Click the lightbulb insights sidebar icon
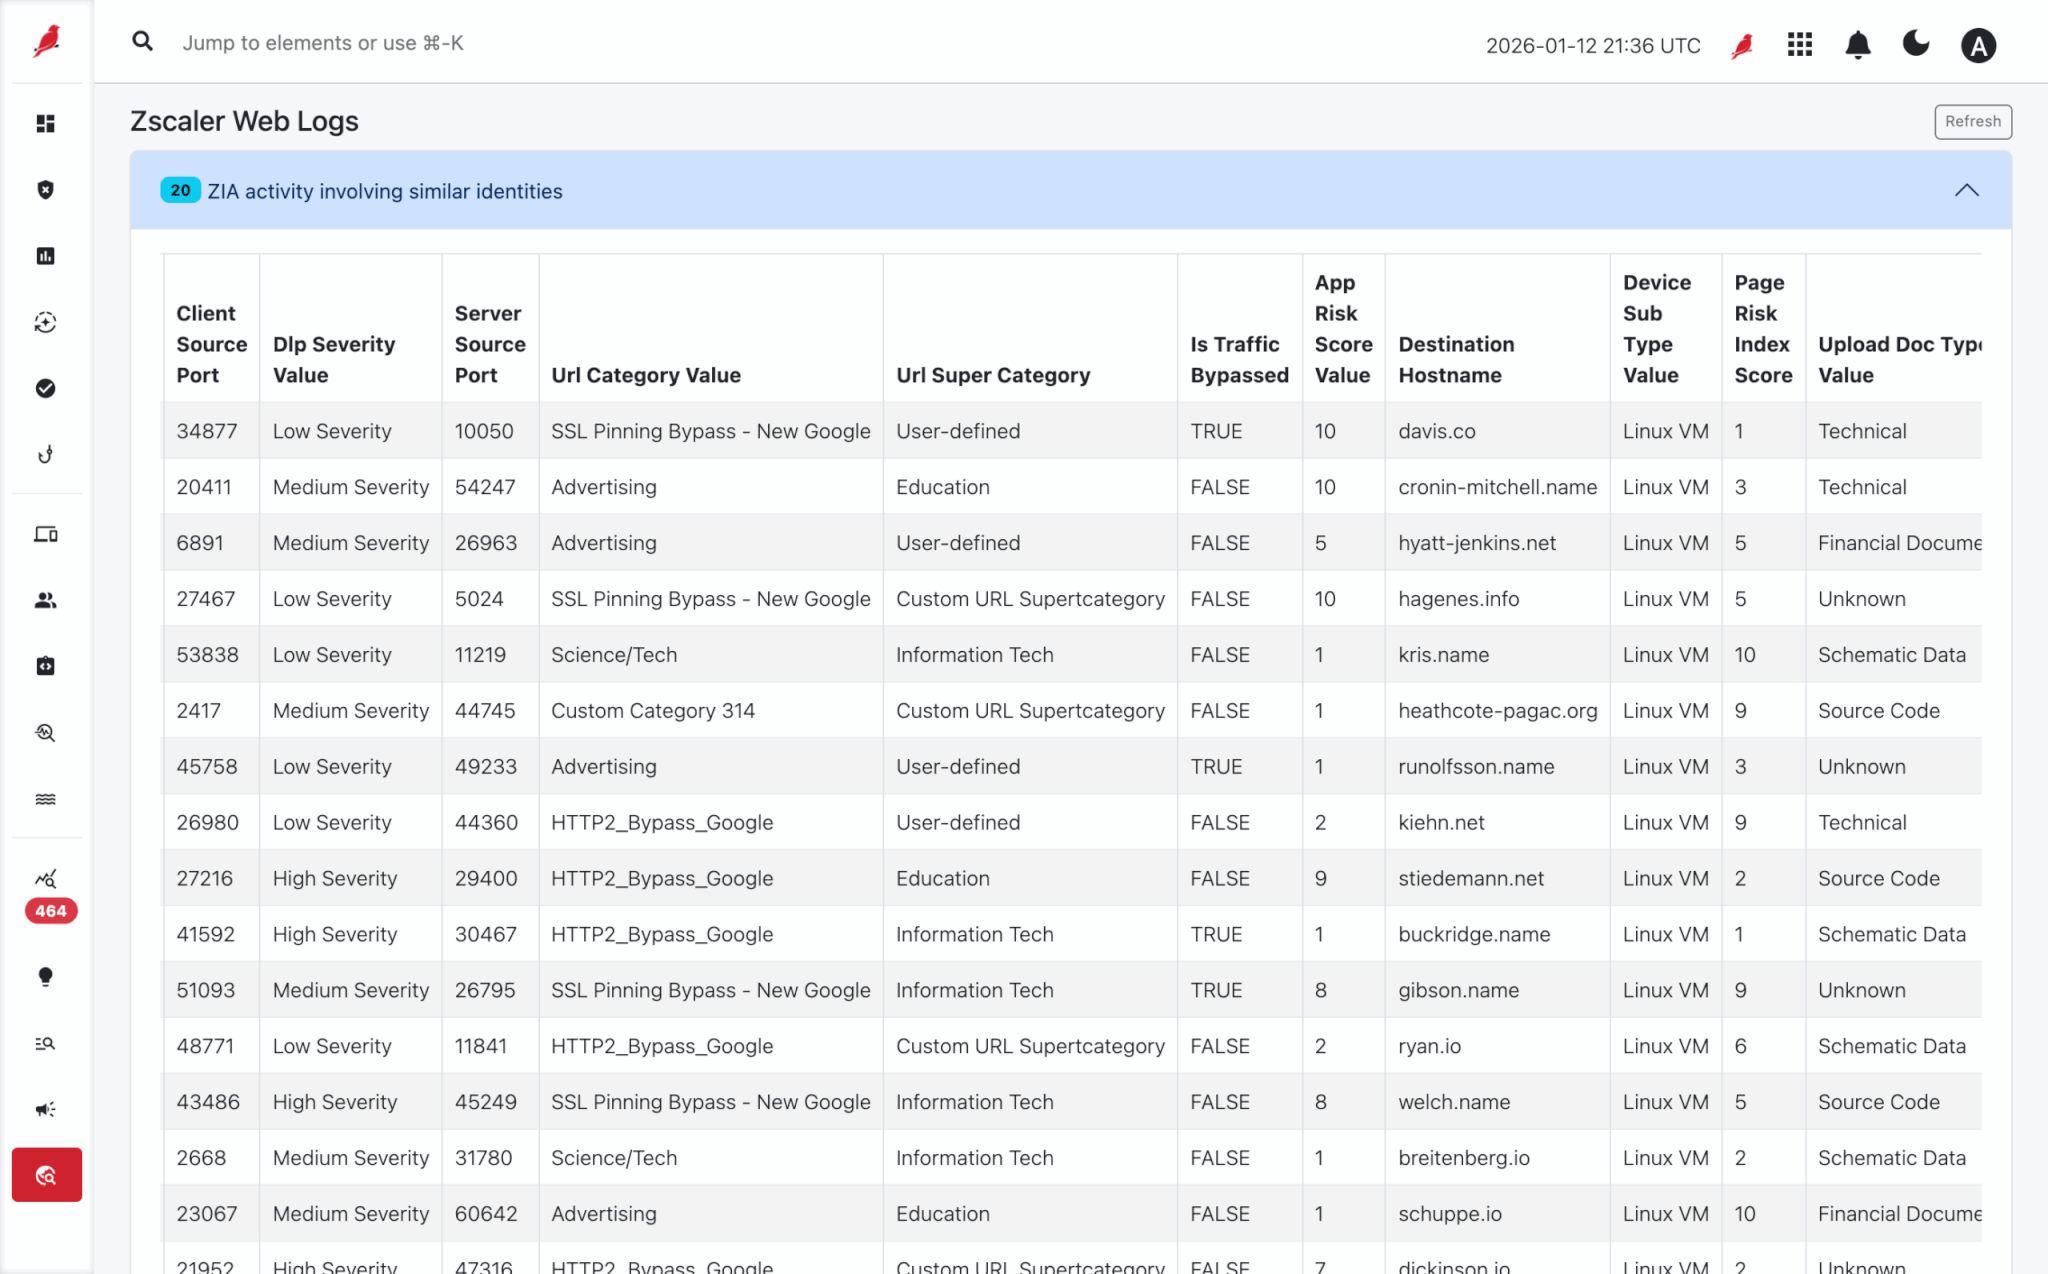2048x1274 pixels. [46, 977]
